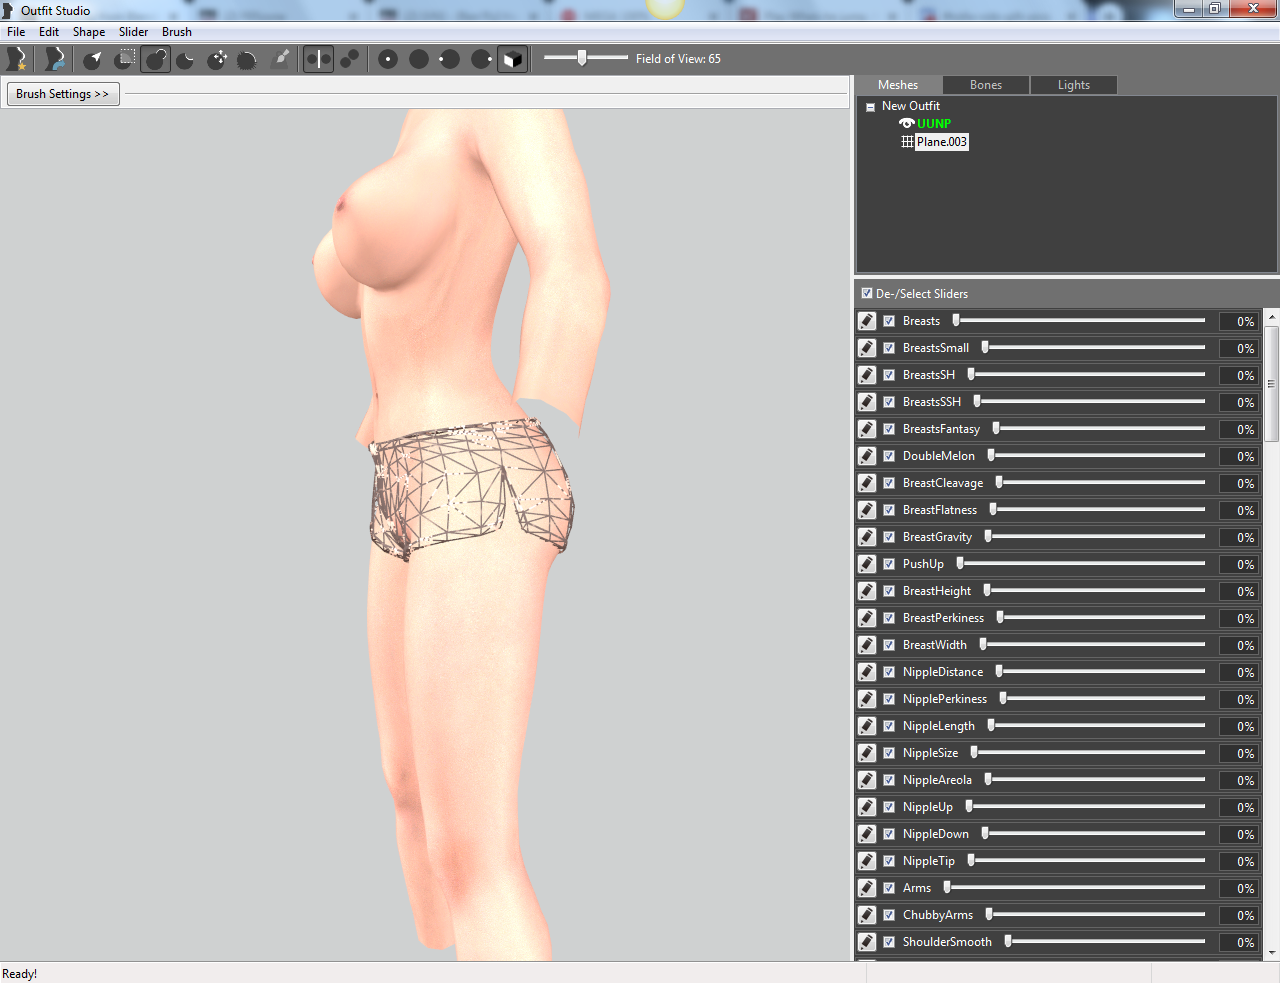
Task: Open the Slider menu
Action: (133, 32)
